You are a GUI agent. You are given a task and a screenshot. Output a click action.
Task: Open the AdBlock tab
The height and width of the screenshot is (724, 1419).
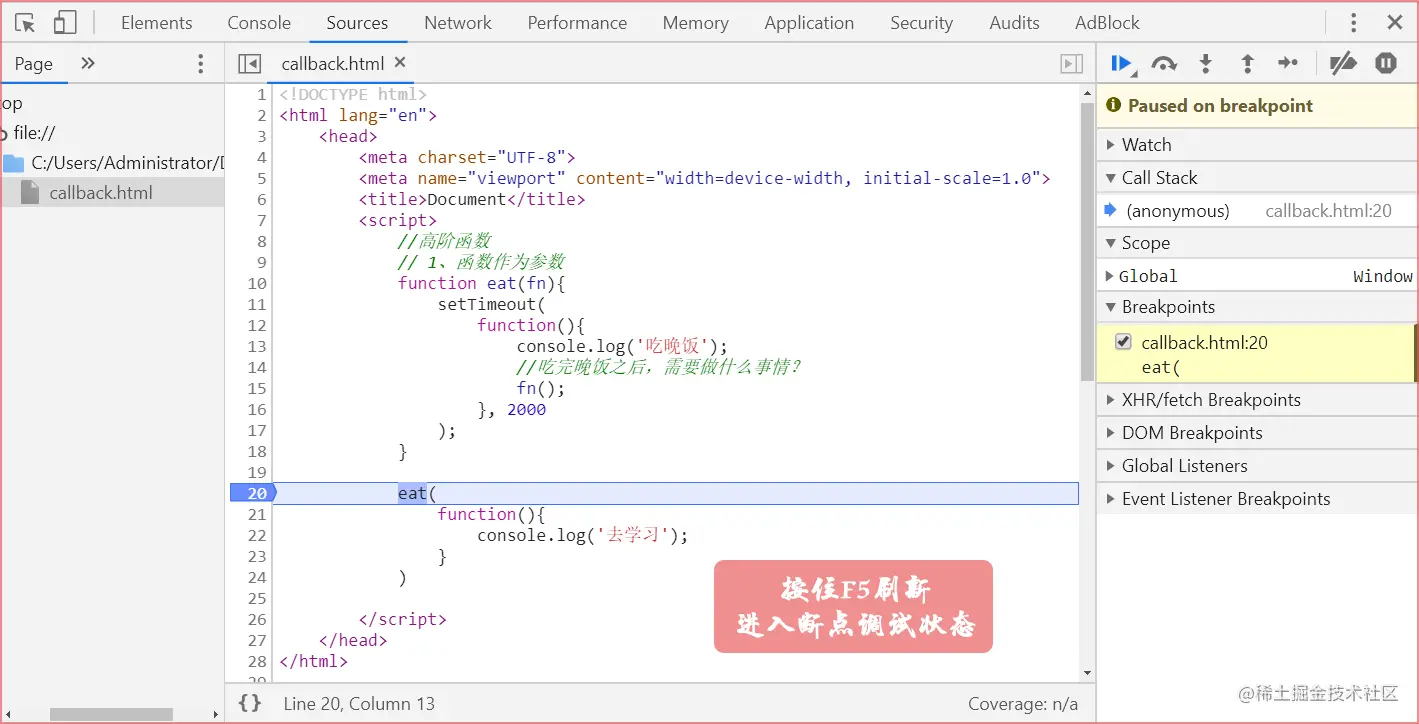click(1107, 22)
